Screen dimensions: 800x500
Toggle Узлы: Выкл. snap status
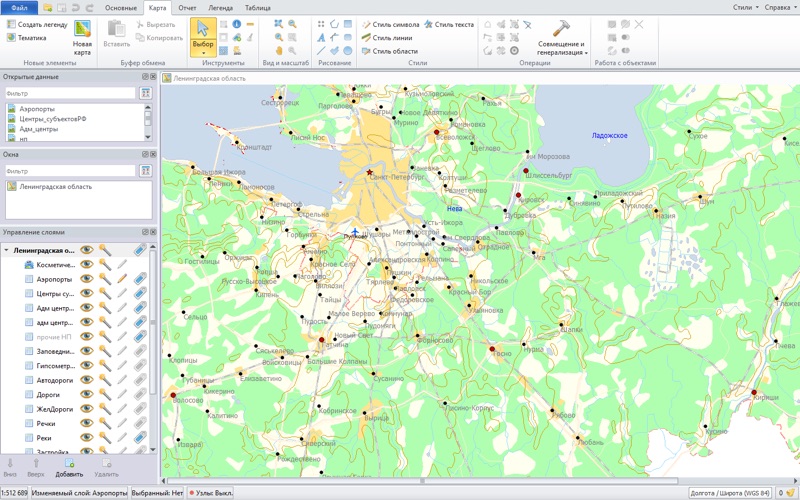[211, 493]
